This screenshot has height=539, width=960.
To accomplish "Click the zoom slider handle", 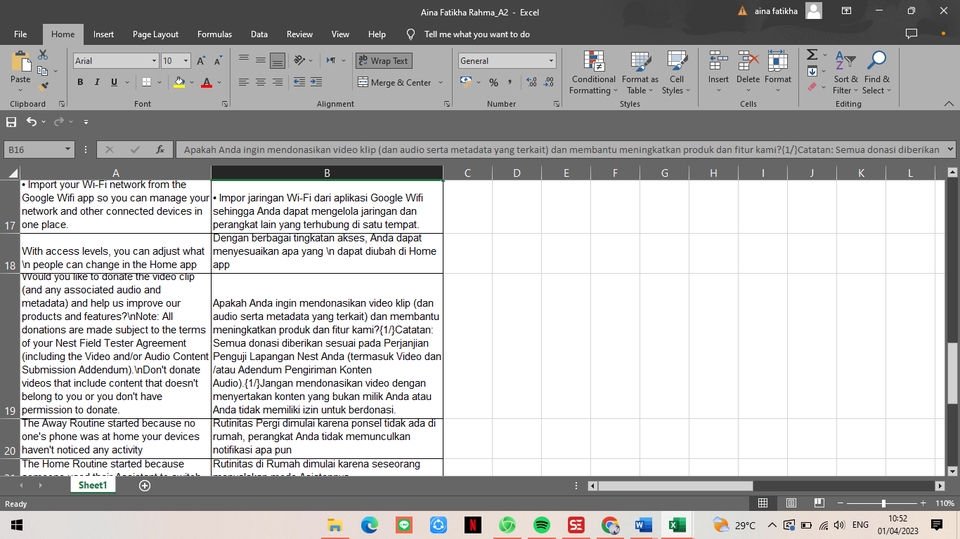I will coord(883,503).
